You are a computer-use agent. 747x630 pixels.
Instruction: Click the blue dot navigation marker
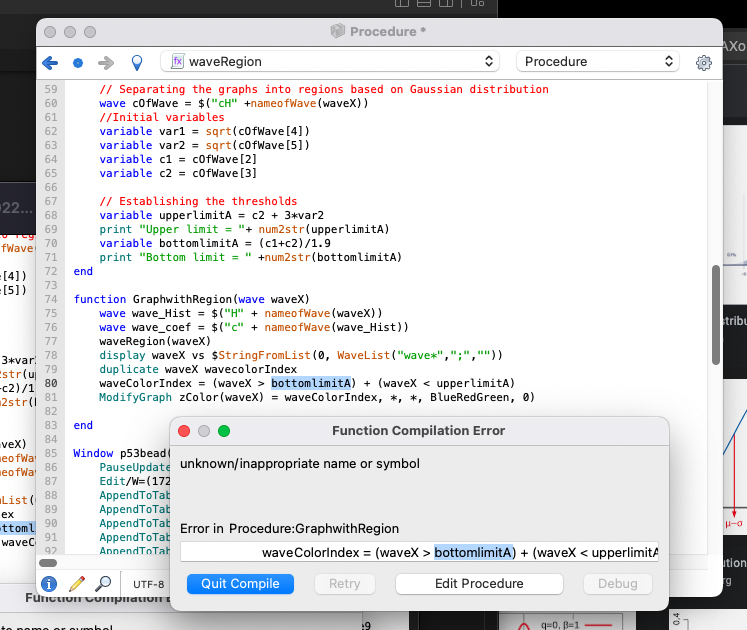click(x=78, y=62)
